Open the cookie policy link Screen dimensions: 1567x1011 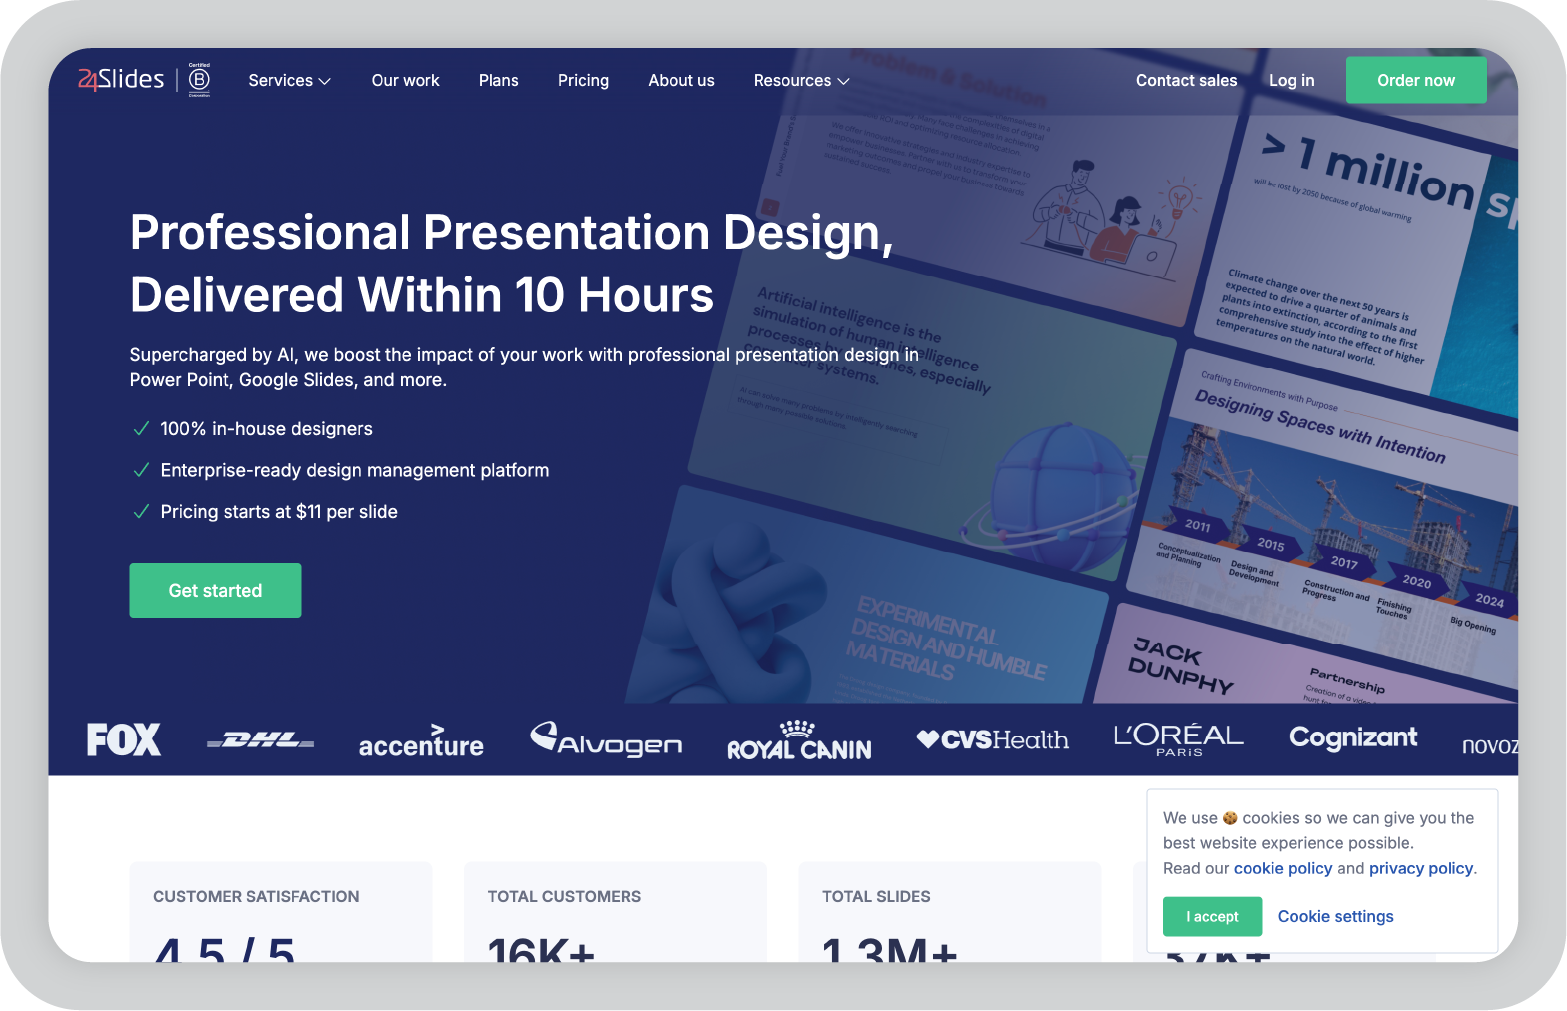pyautogui.click(x=1283, y=868)
